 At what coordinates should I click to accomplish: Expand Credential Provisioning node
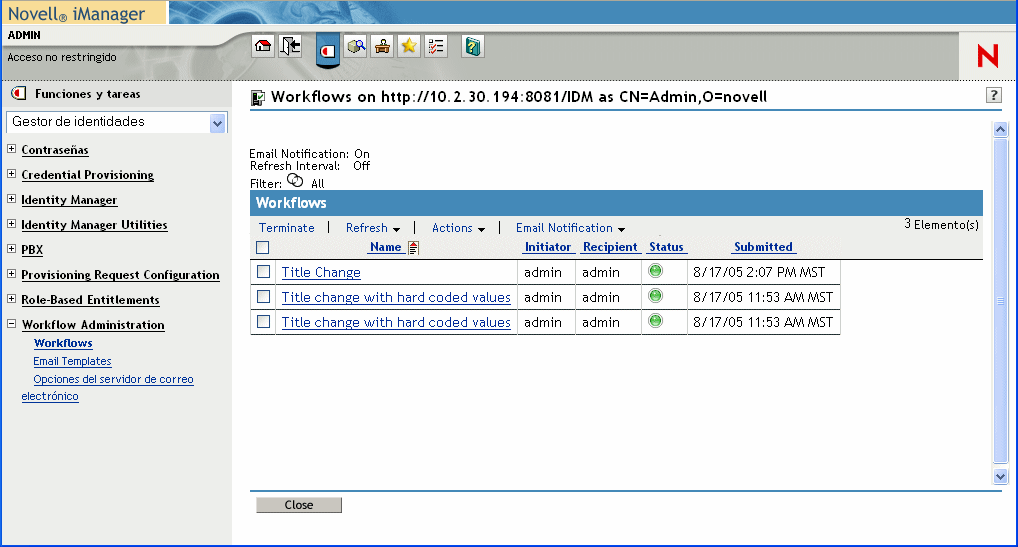[x=11, y=173]
